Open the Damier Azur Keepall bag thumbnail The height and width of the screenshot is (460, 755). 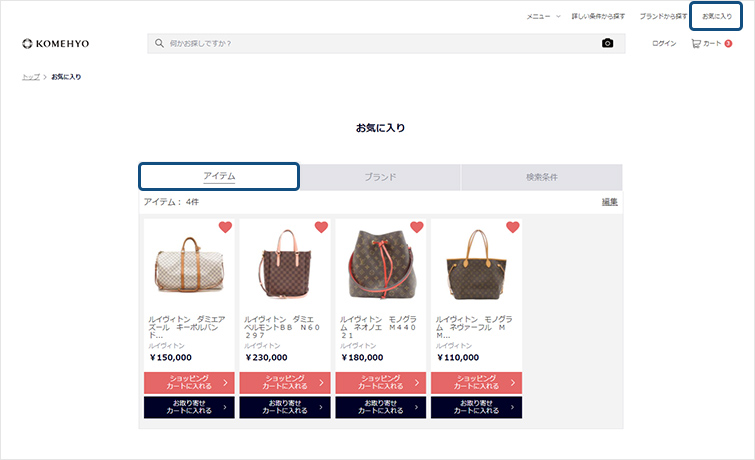189,264
